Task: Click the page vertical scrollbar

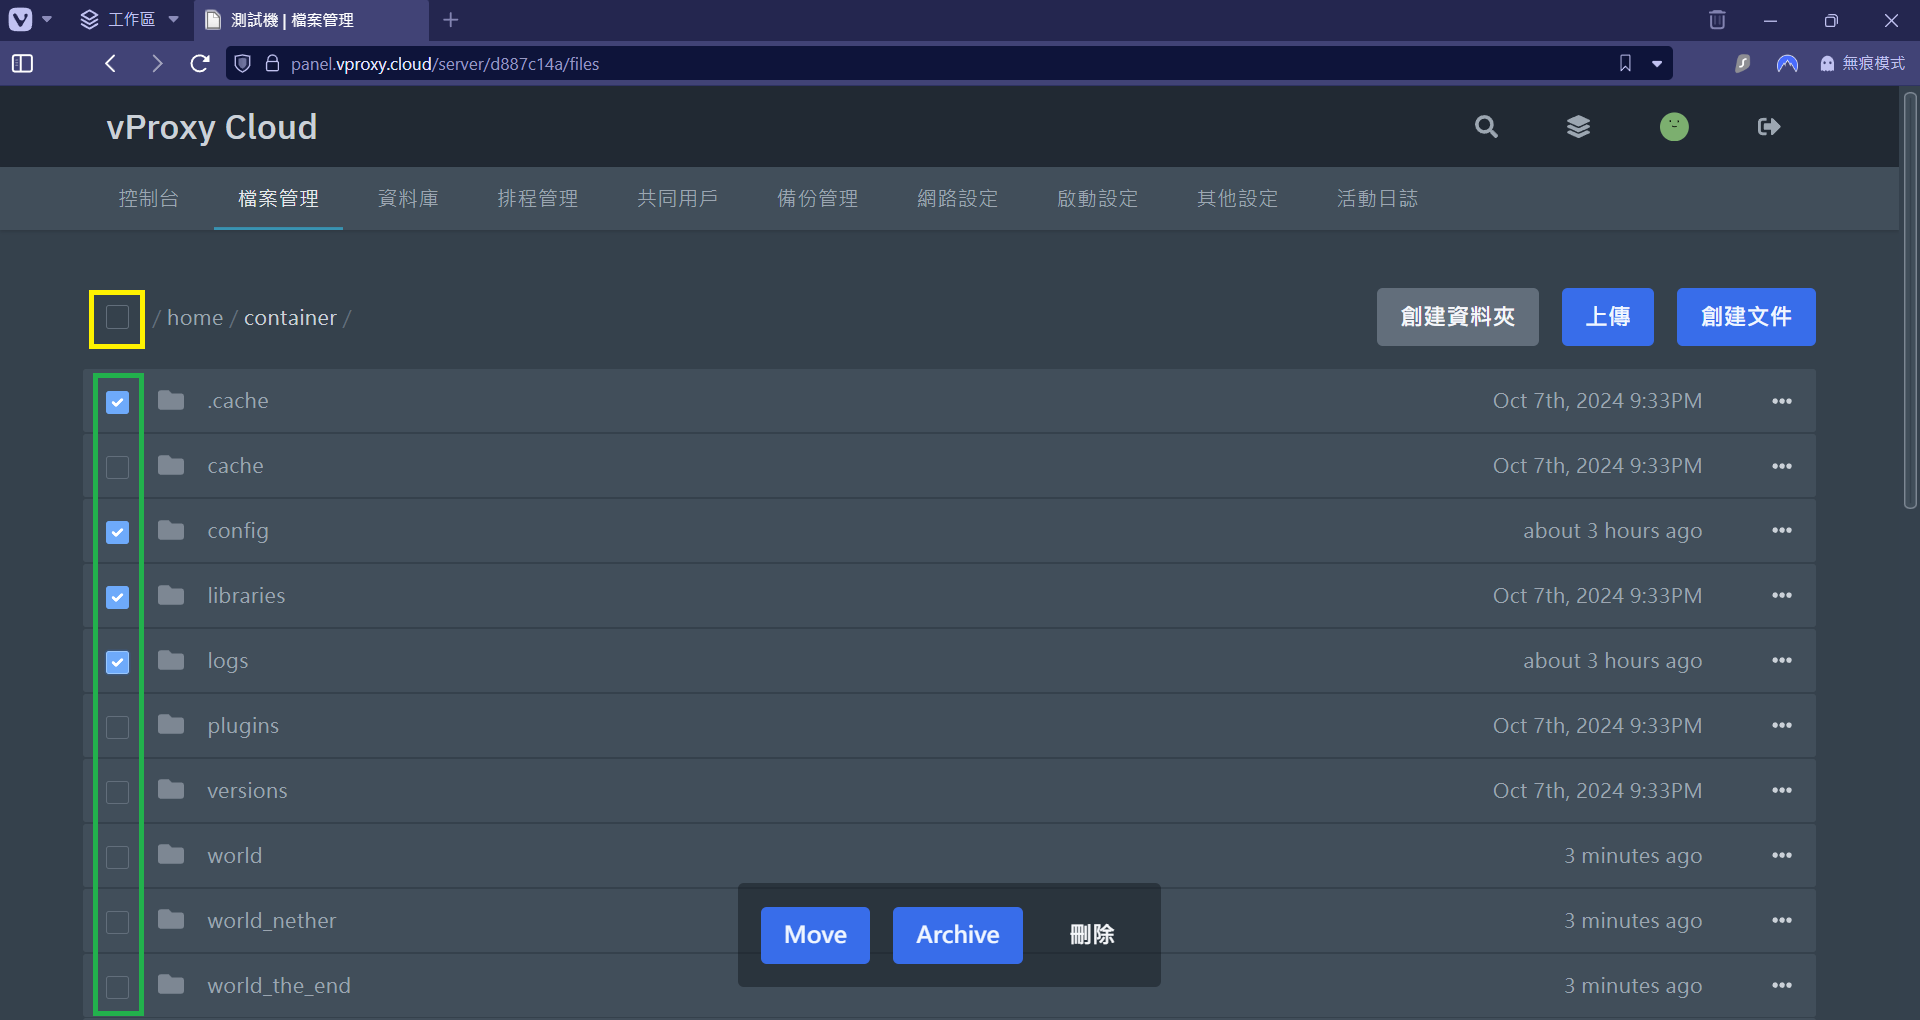Action: click(1910, 300)
